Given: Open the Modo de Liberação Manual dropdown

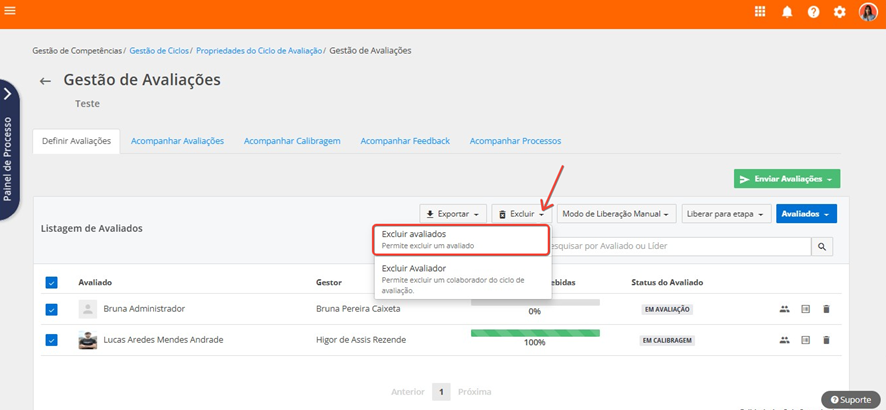Looking at the screenshot, I should point(616,214).
